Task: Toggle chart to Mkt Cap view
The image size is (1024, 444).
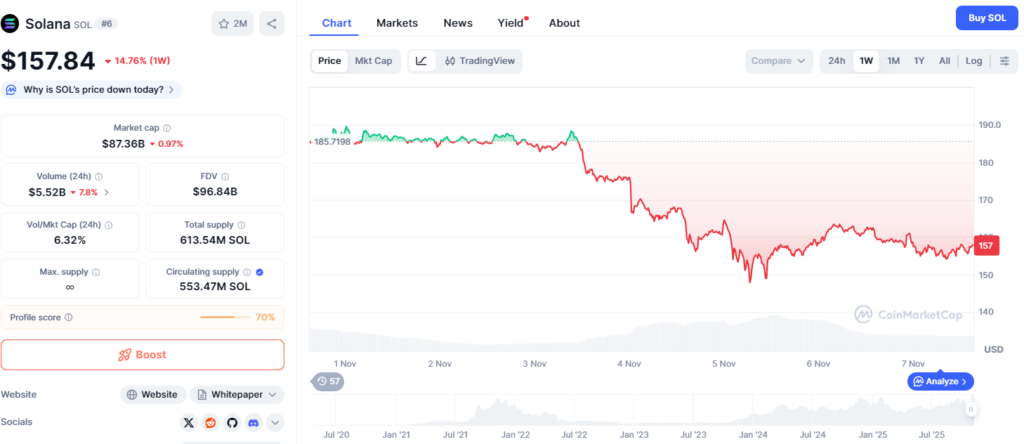Action: click(373, 61)
